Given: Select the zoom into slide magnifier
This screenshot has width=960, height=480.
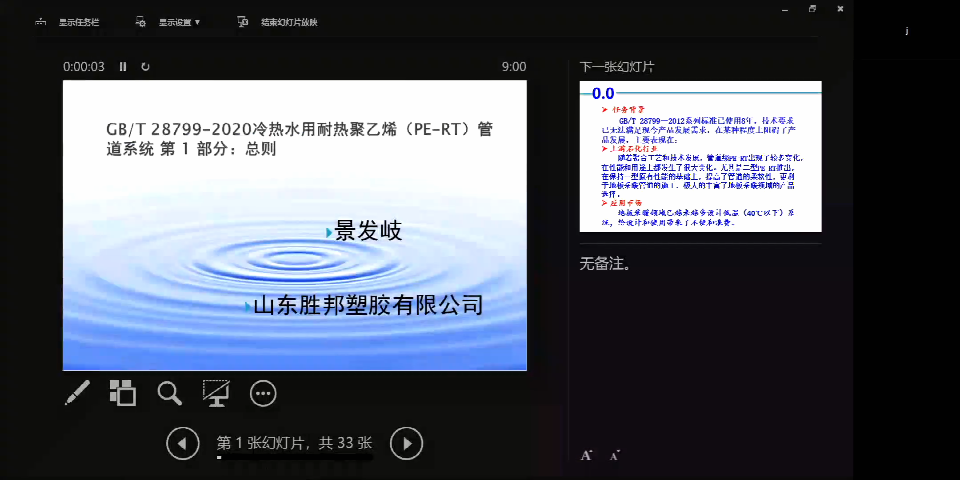Looking at the screenshot, I should tap(170, 393).
